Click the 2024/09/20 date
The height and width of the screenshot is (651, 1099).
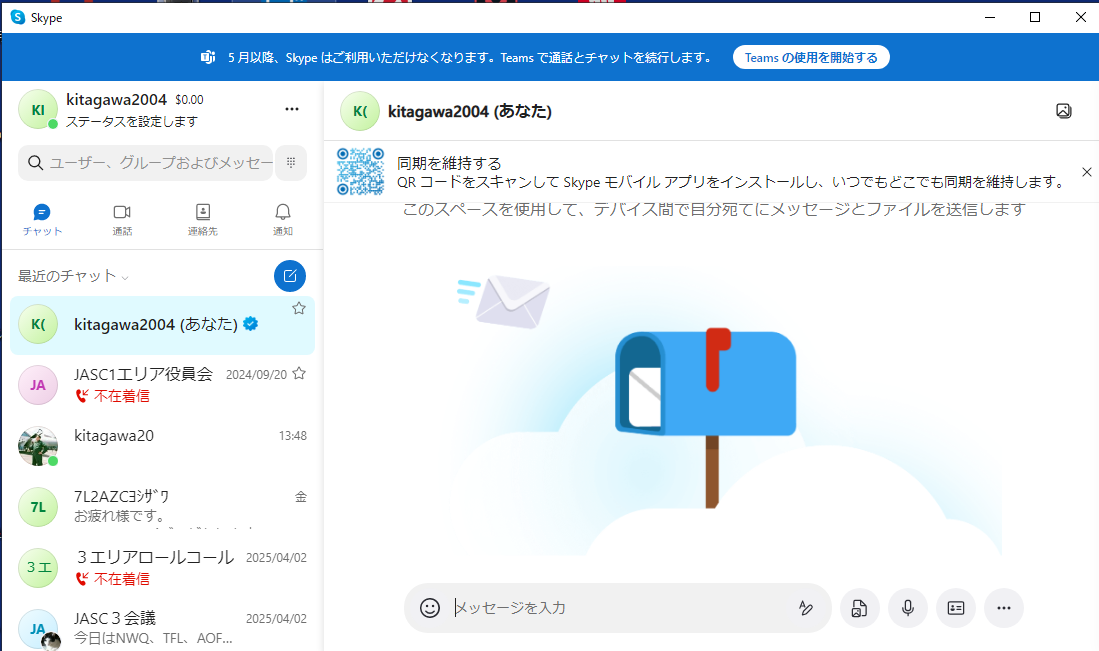tap(257, 375)
